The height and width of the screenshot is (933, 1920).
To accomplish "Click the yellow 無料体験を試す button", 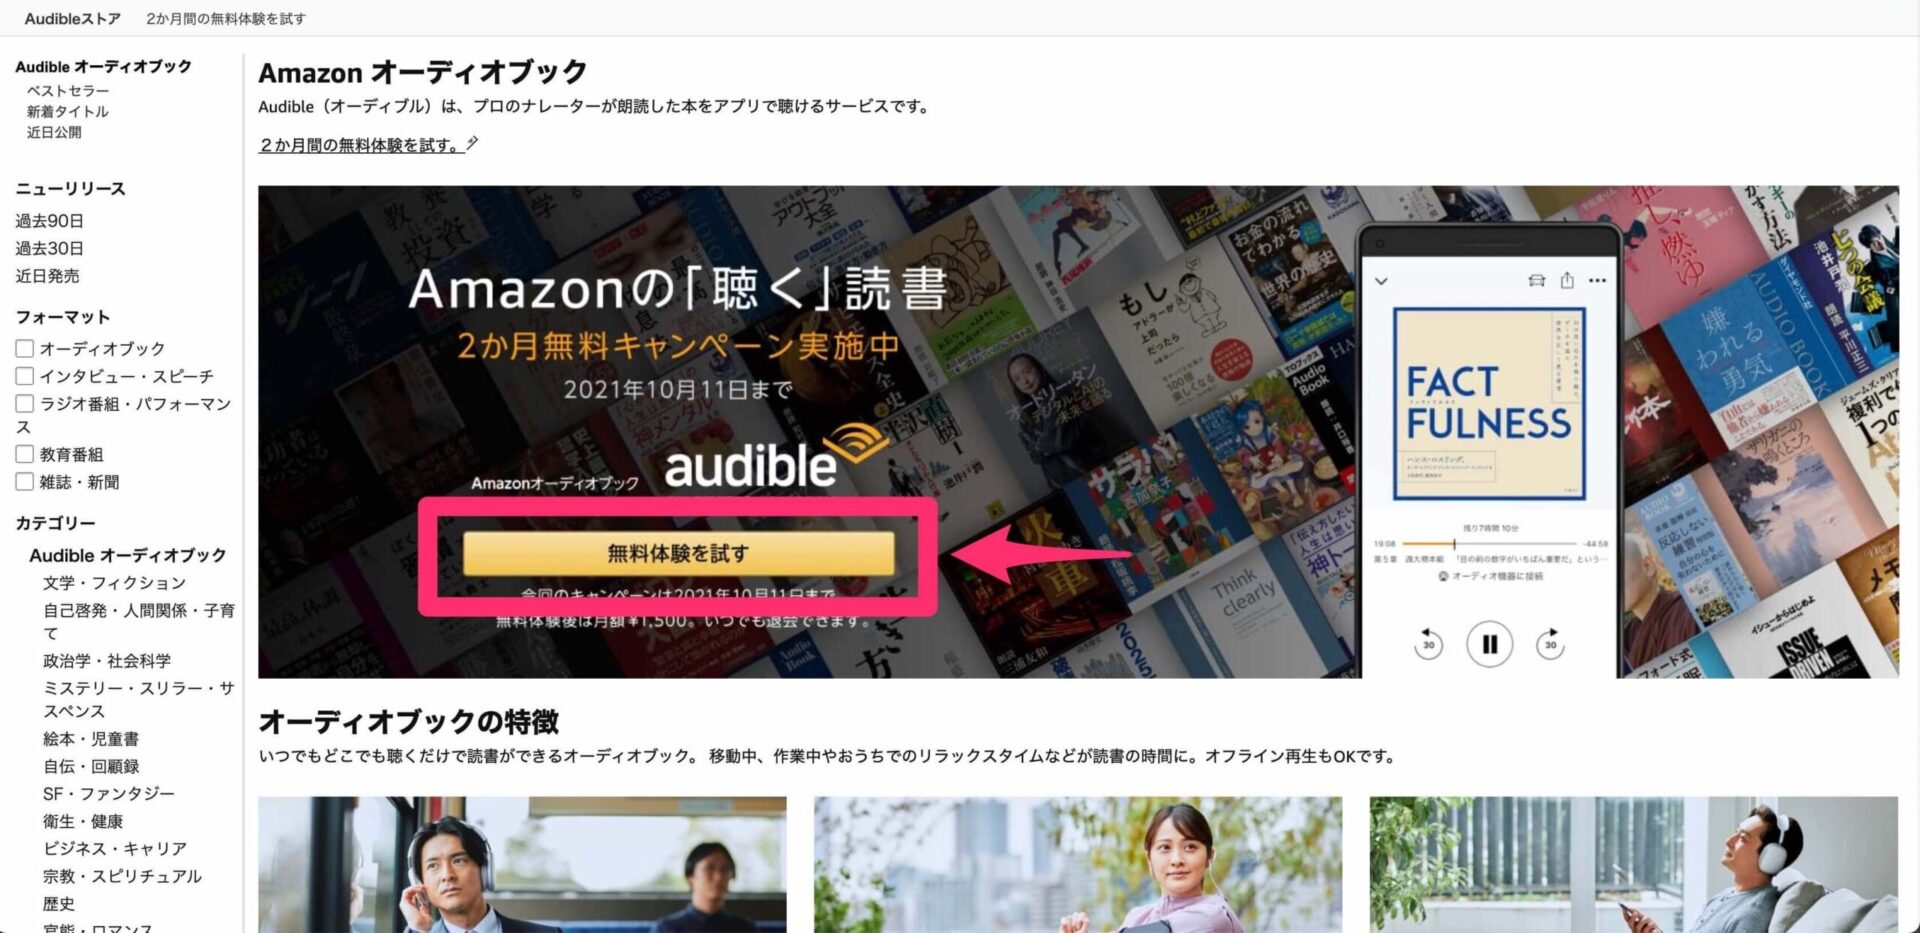I will [678, 553].
